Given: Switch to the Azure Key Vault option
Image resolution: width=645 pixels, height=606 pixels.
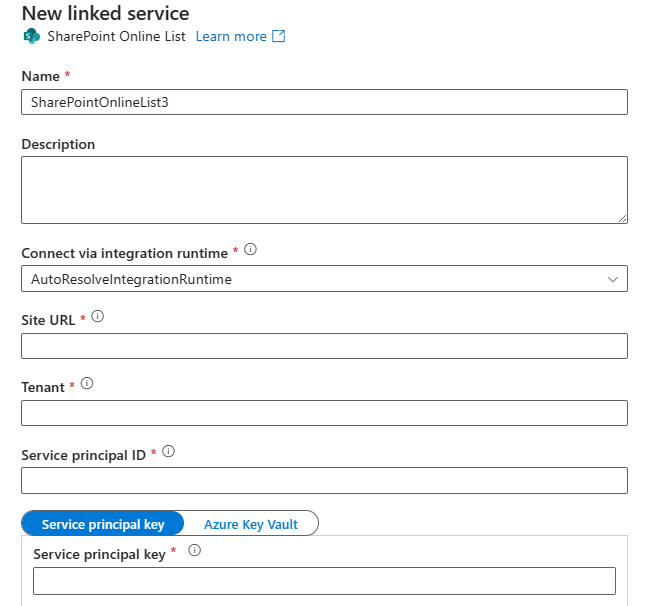Looking at the screenshot, I should point(251,523).
